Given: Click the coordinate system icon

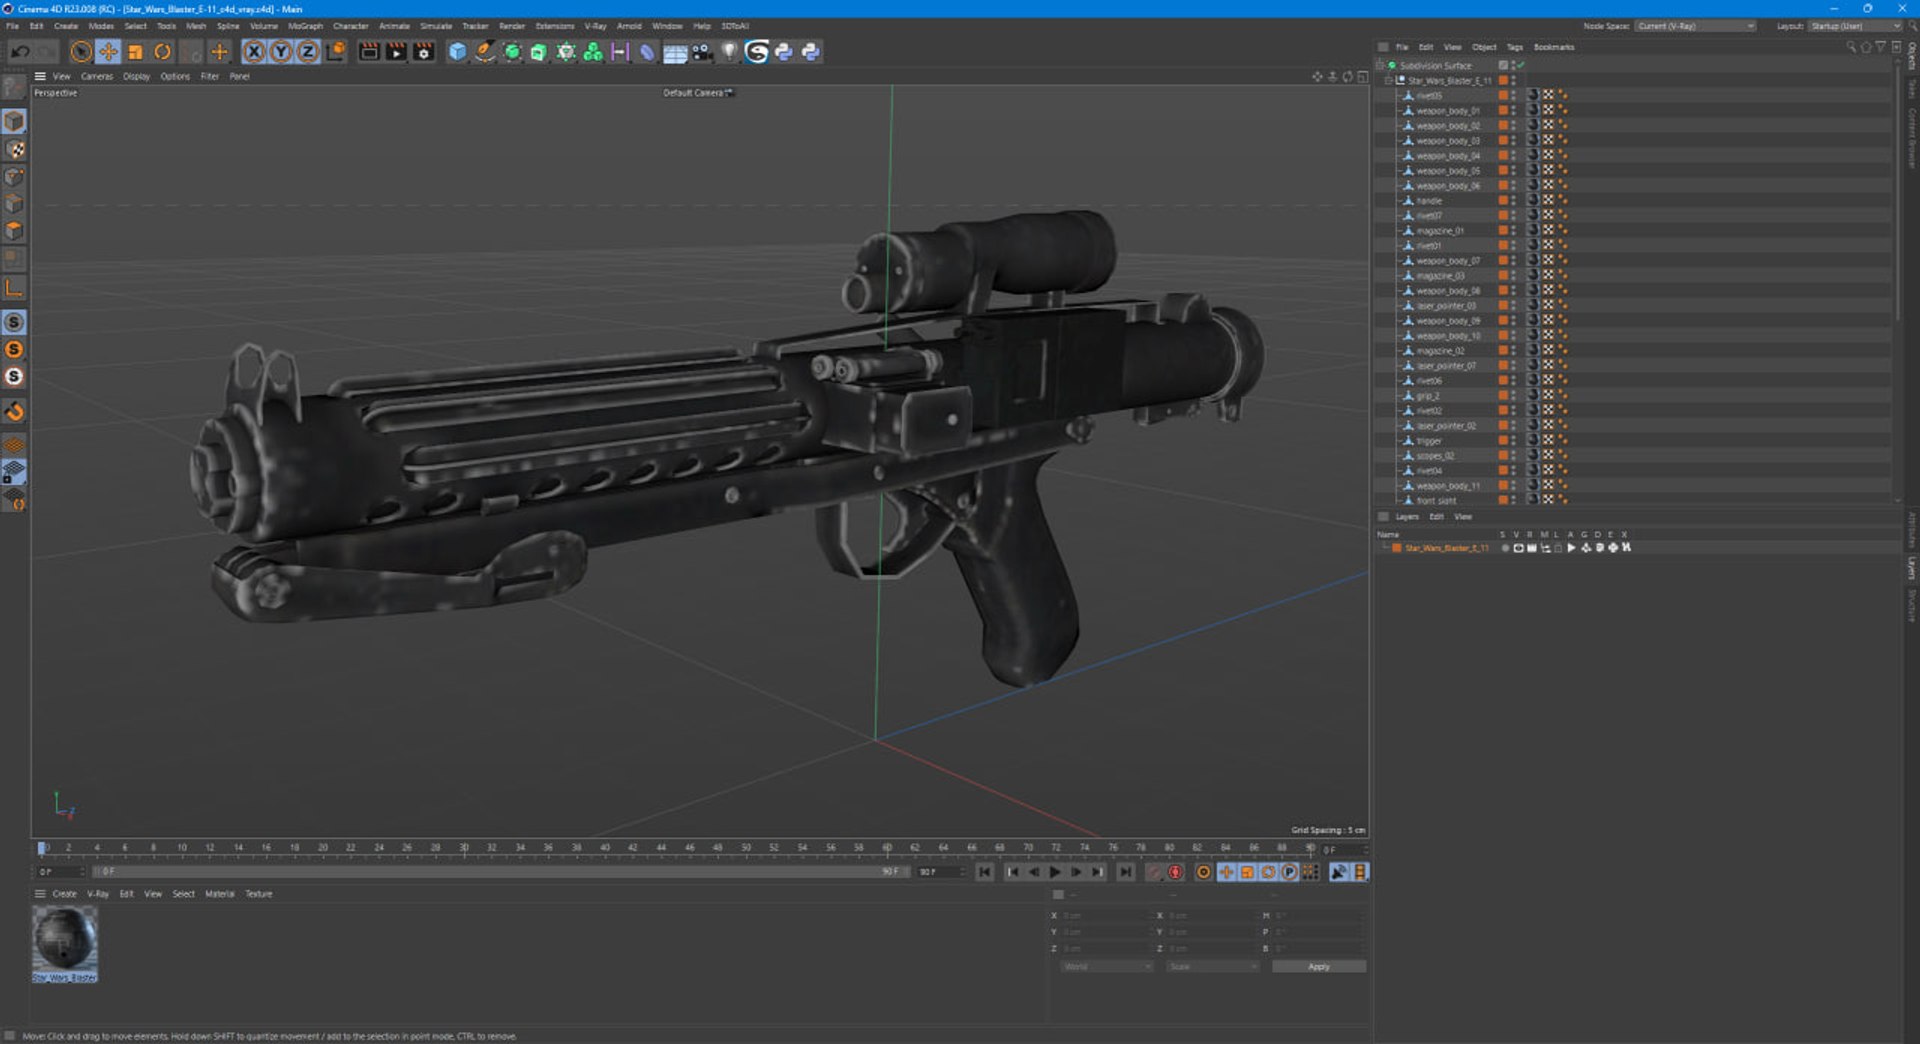Looking at the screenshot, I should coord(336,52).
